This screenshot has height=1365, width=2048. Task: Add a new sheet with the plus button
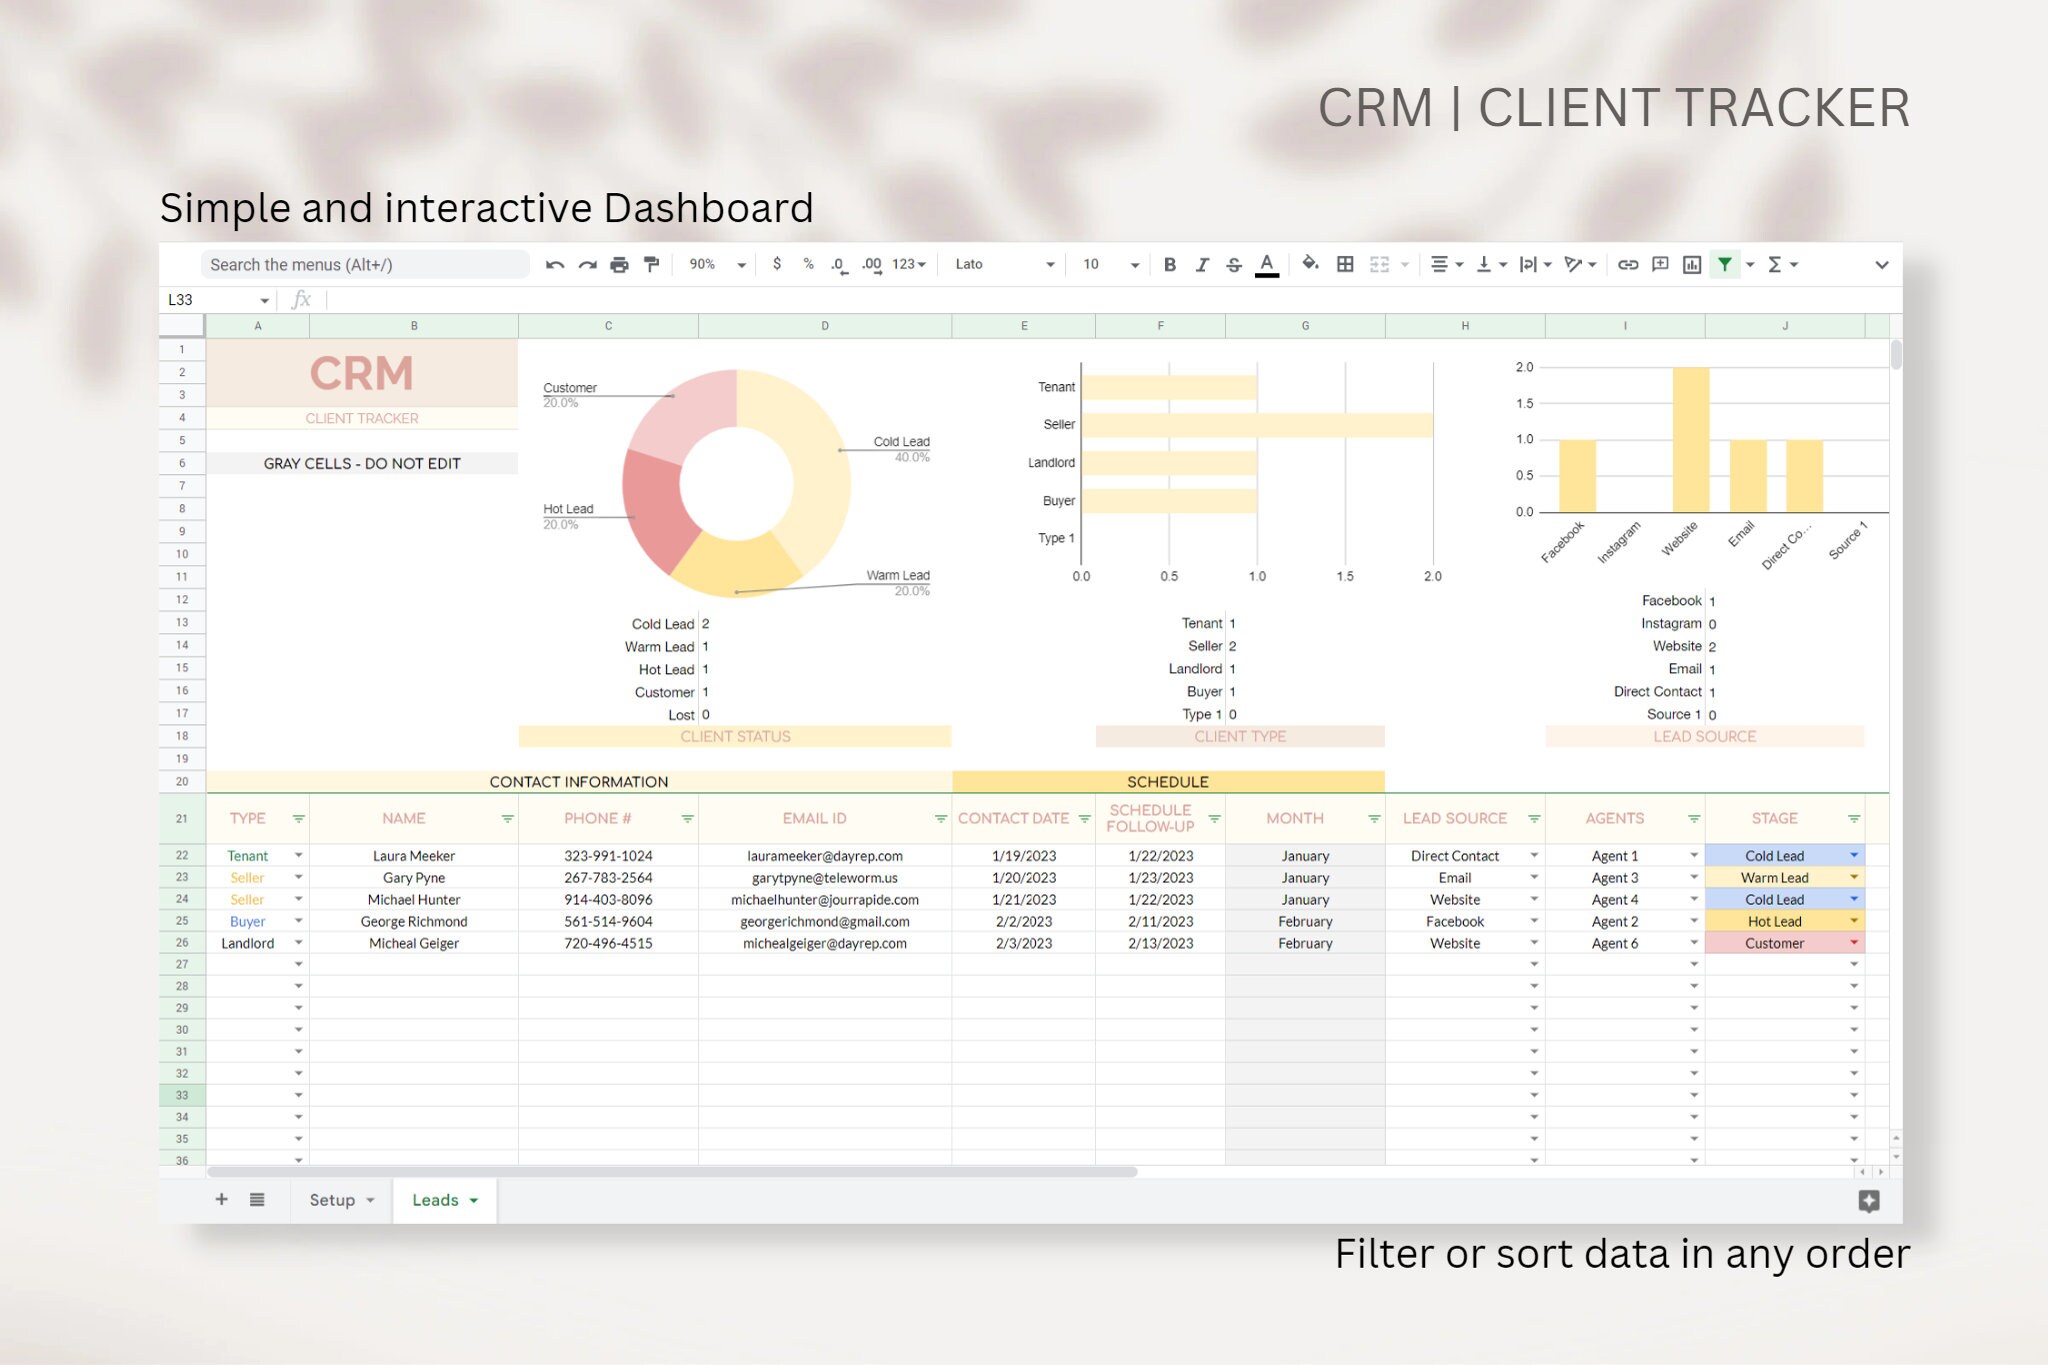(x=222, y=1199)
